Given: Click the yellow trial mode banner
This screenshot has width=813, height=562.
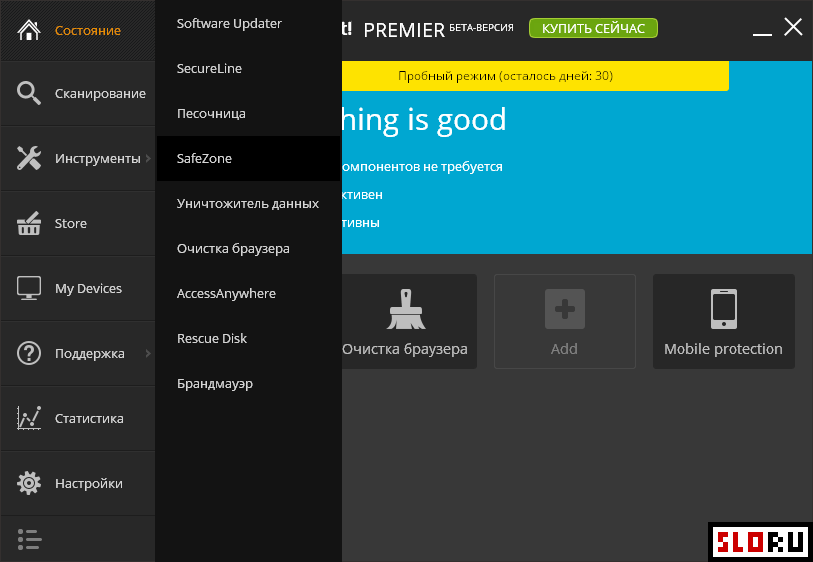Looking at the screenshot, I should point(535,76).
